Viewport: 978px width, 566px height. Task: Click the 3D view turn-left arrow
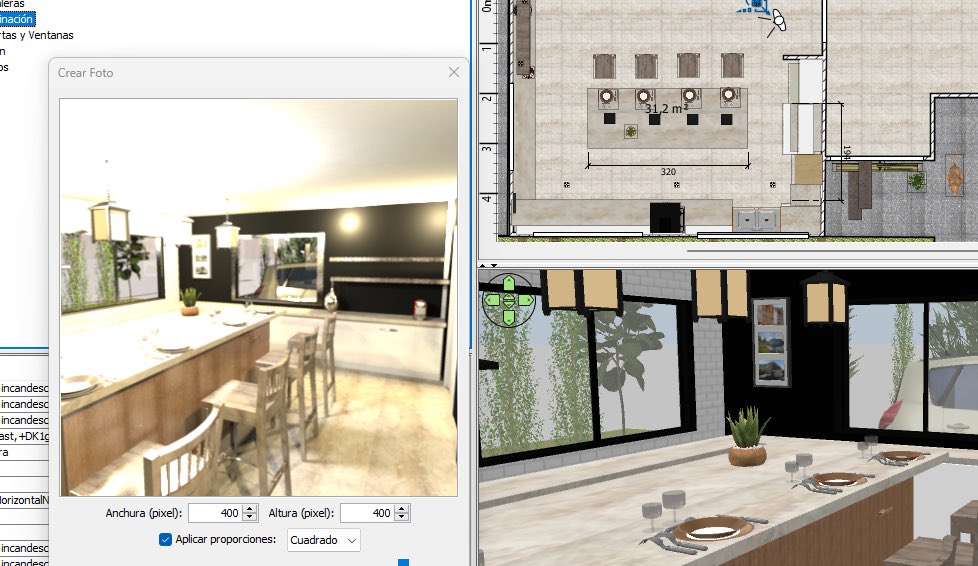pyautogui.click(x=492, y=300)
